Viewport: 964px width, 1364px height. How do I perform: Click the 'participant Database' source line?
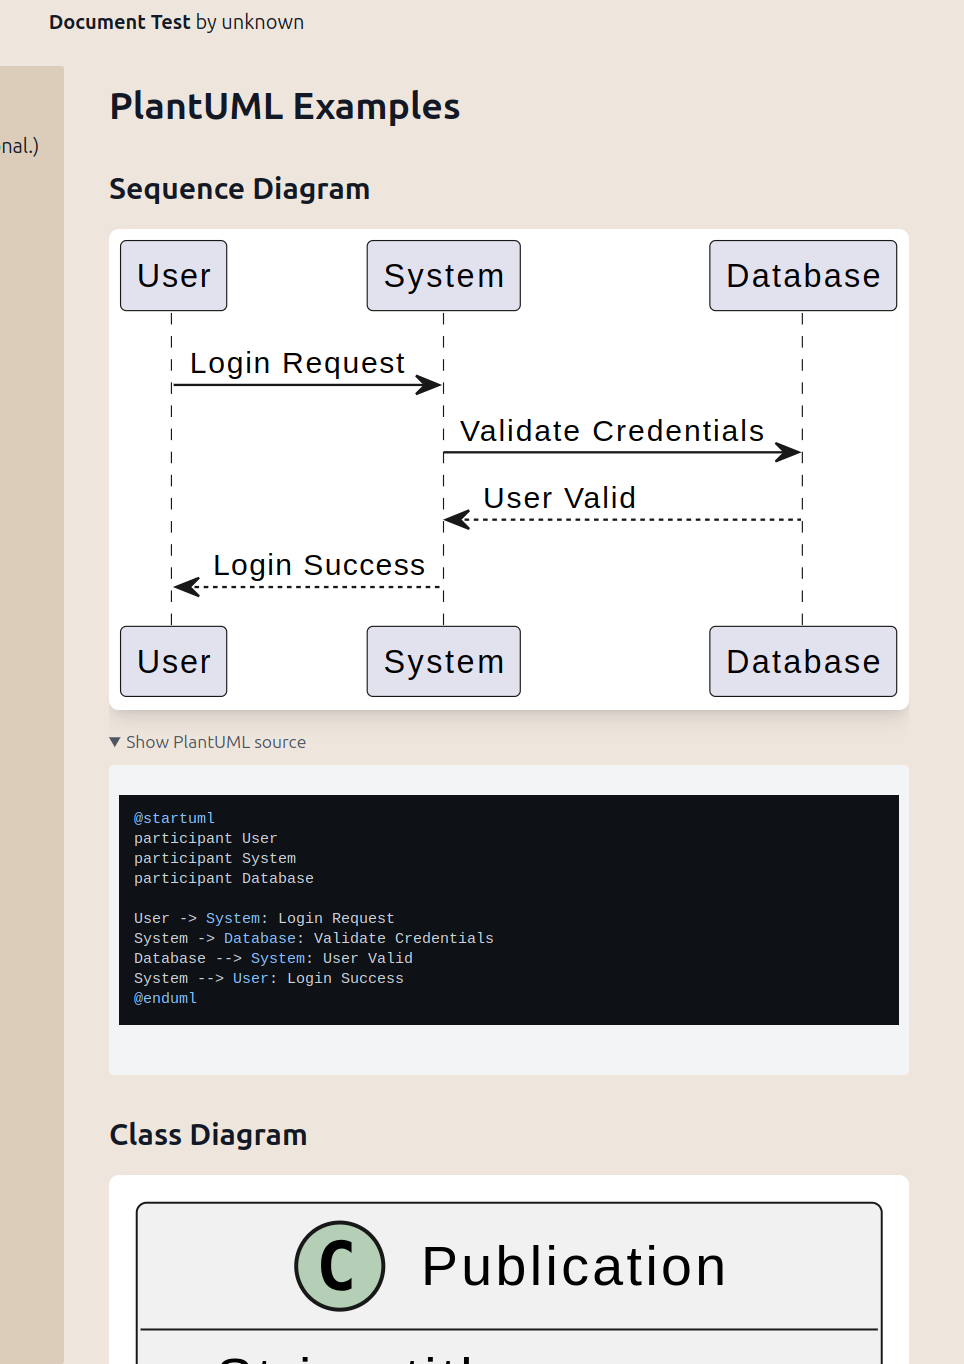click(224, 878)
